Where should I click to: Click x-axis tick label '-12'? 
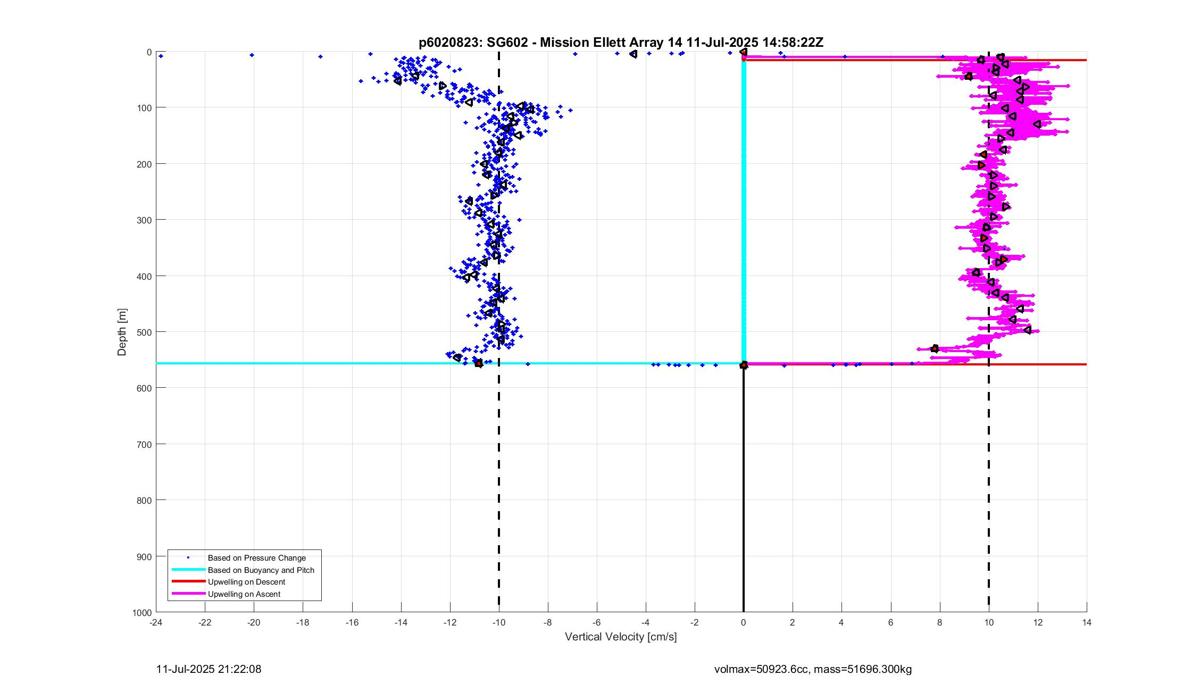tap(450, 622)
